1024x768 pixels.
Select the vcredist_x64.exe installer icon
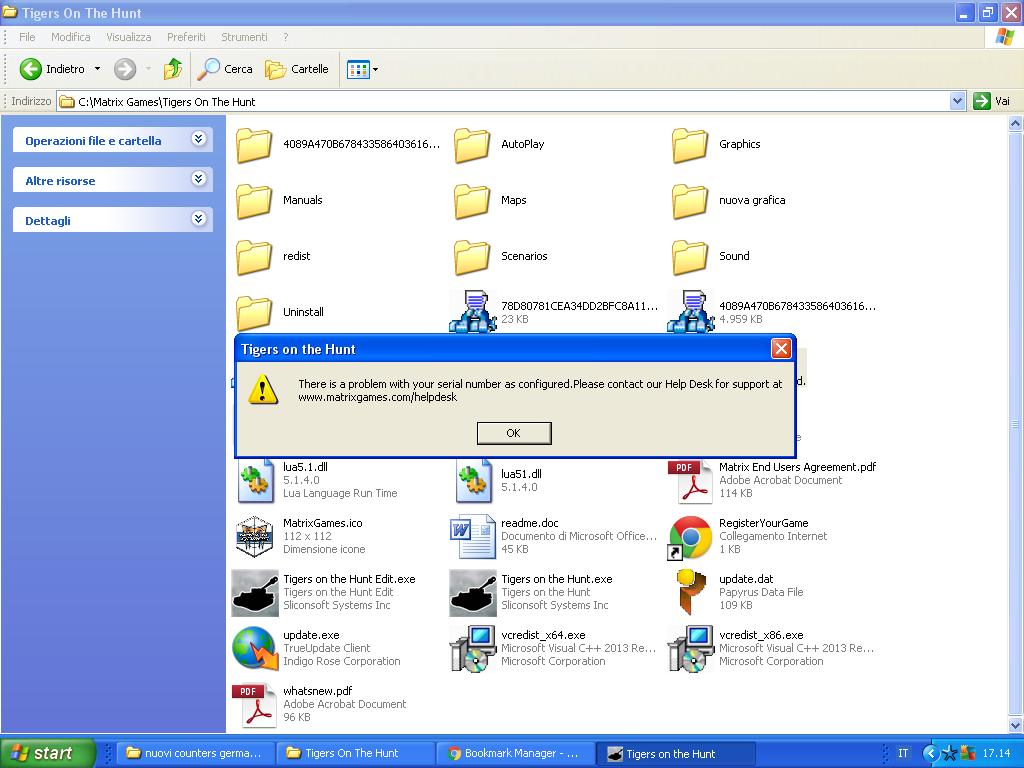[473, 648]
